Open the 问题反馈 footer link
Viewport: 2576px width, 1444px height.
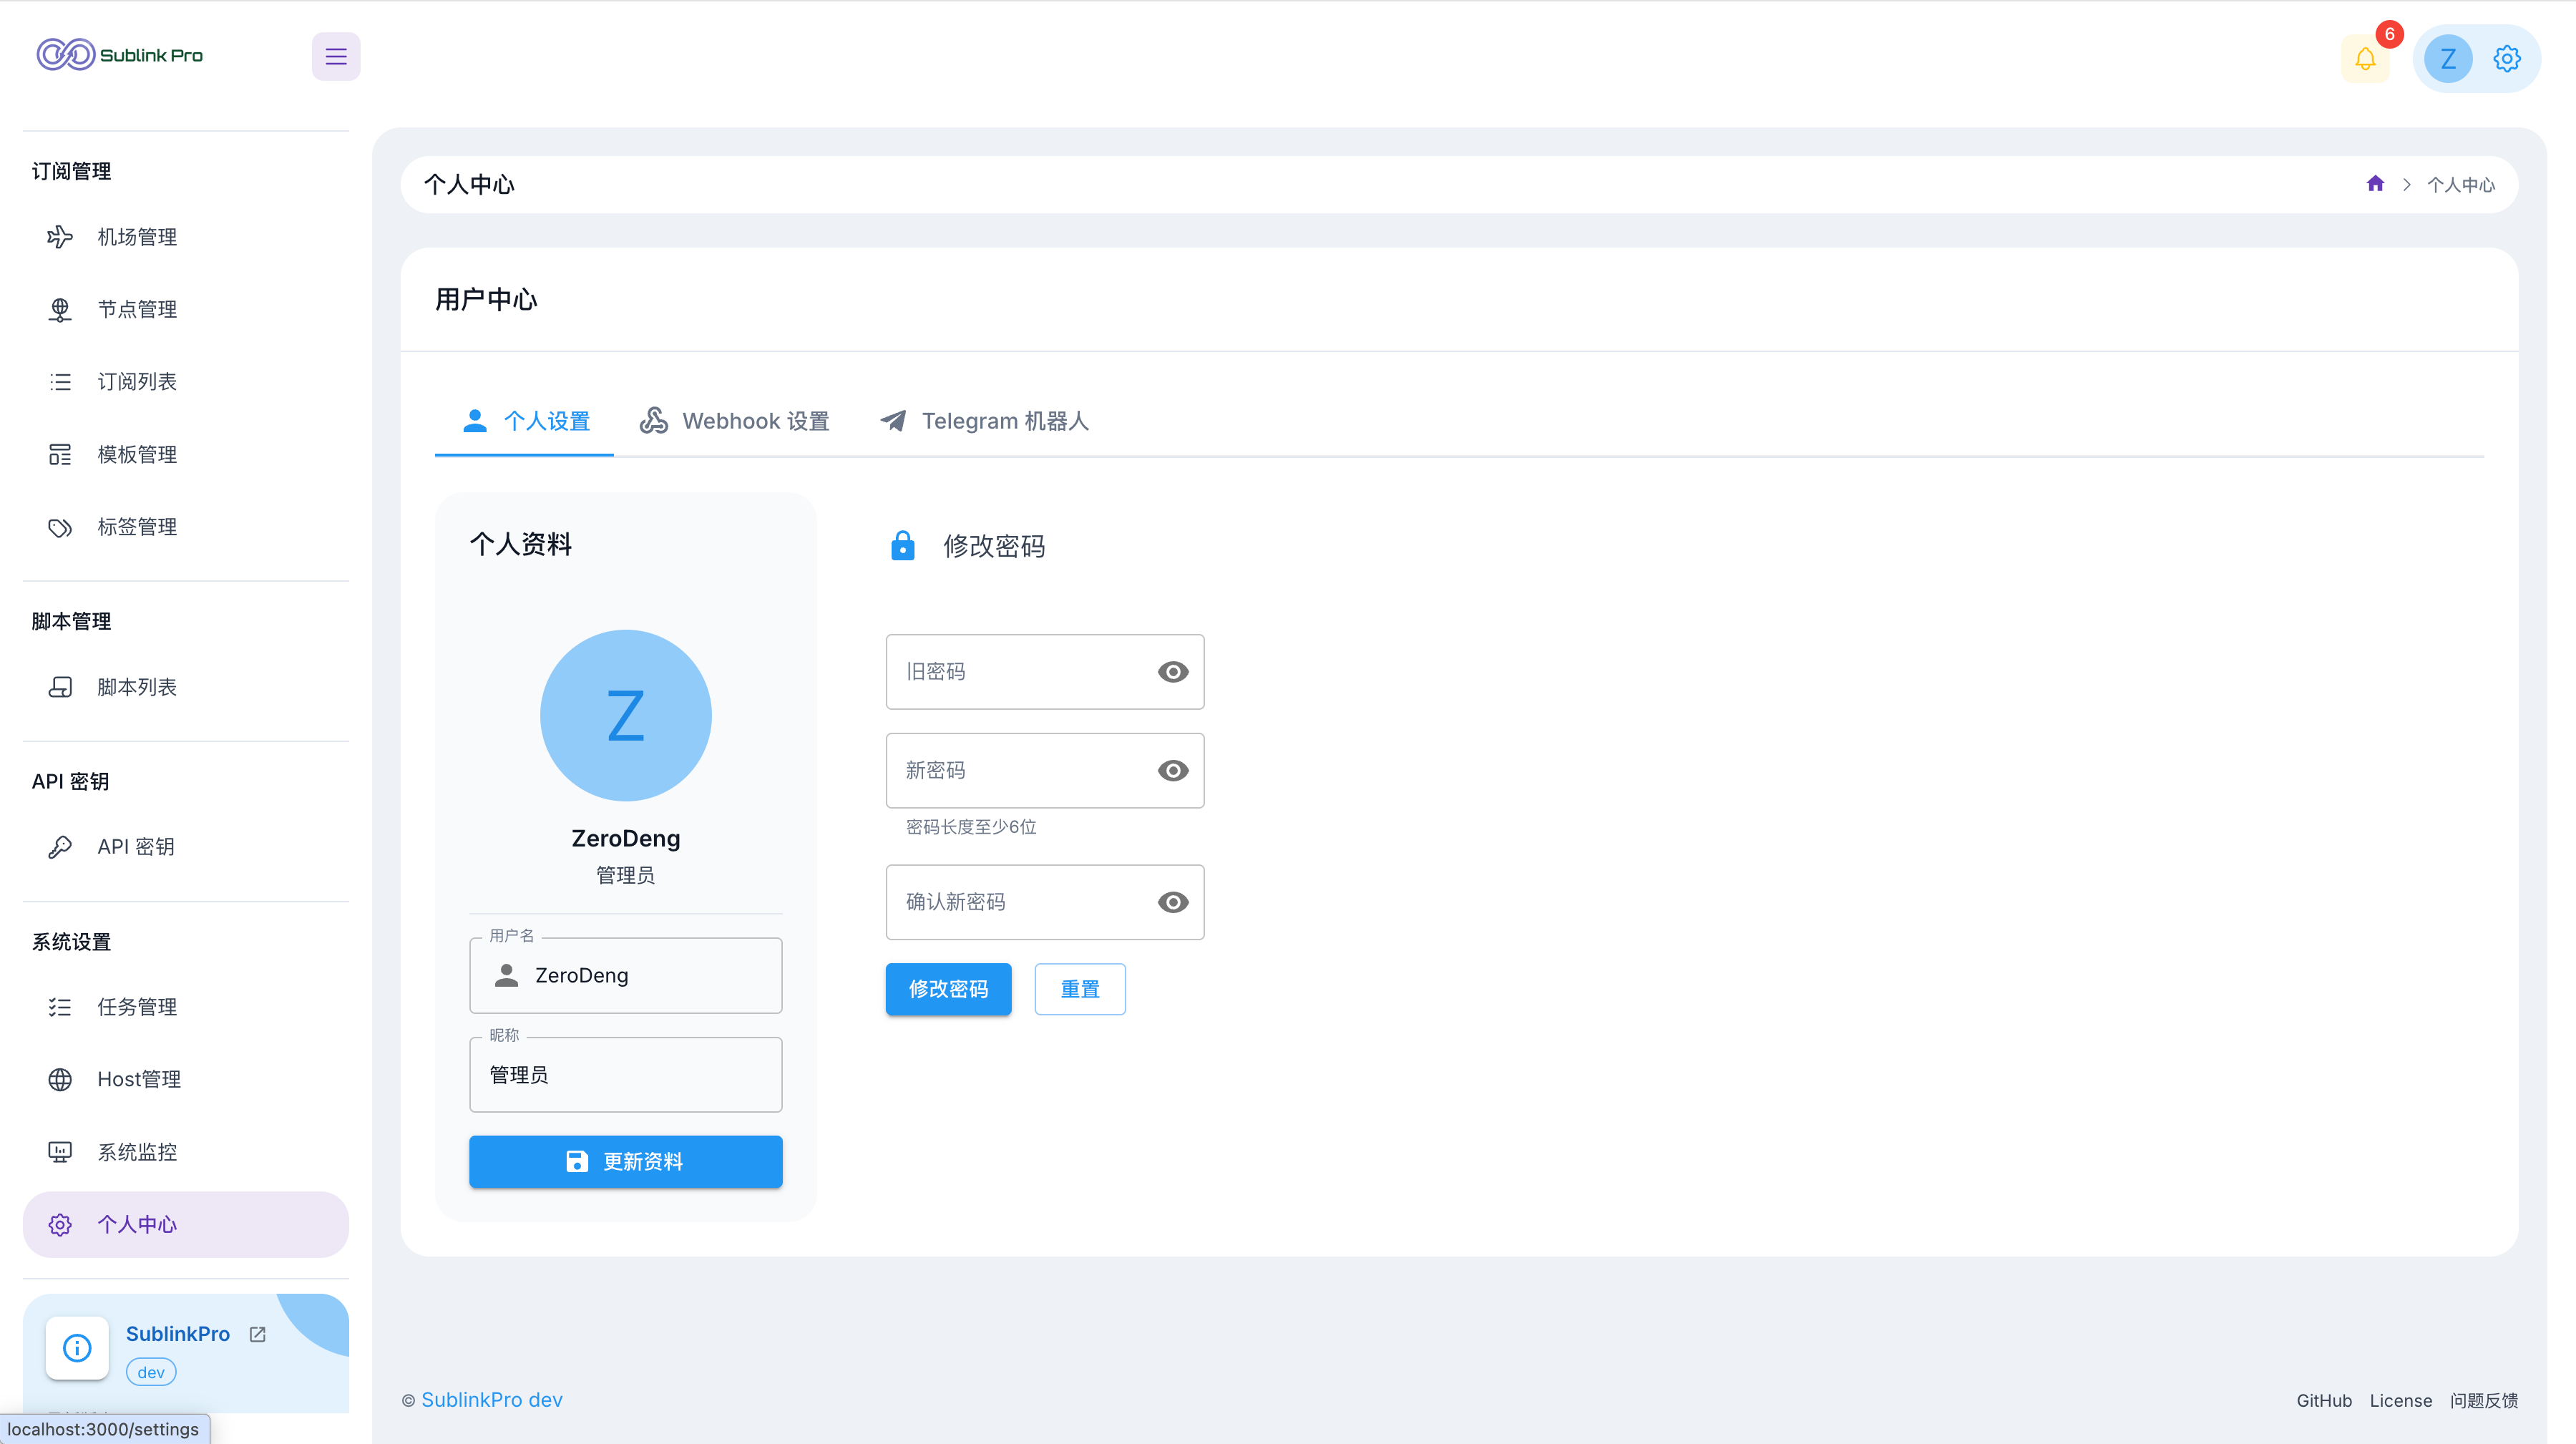click(x=2484, y=1400)
